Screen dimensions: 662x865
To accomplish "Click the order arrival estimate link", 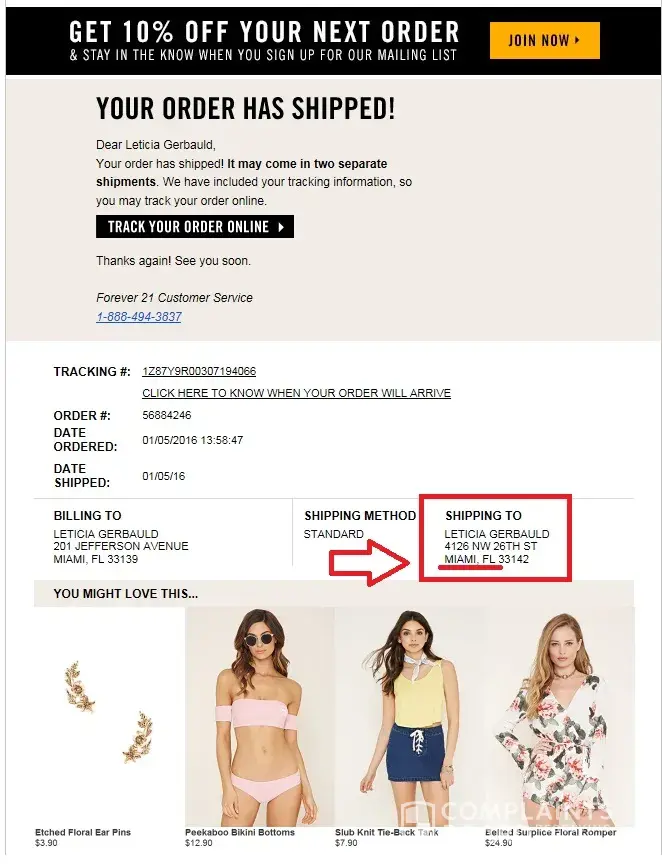I will pos(296,393).
